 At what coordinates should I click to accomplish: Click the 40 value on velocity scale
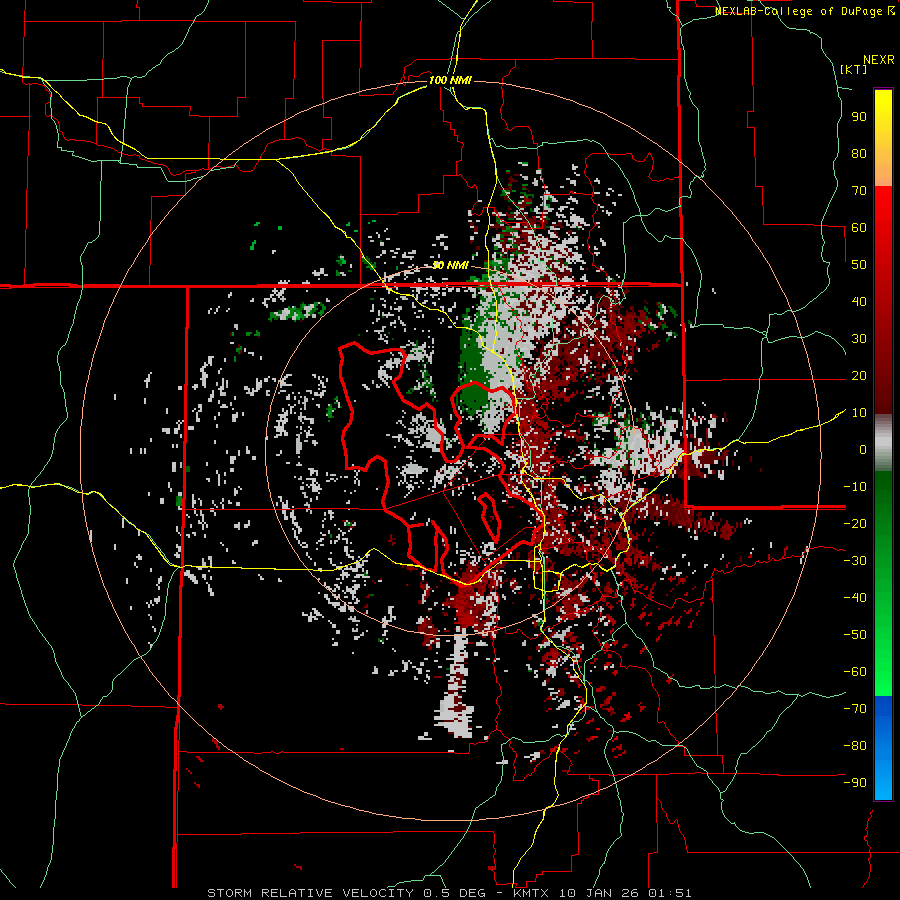859,301
